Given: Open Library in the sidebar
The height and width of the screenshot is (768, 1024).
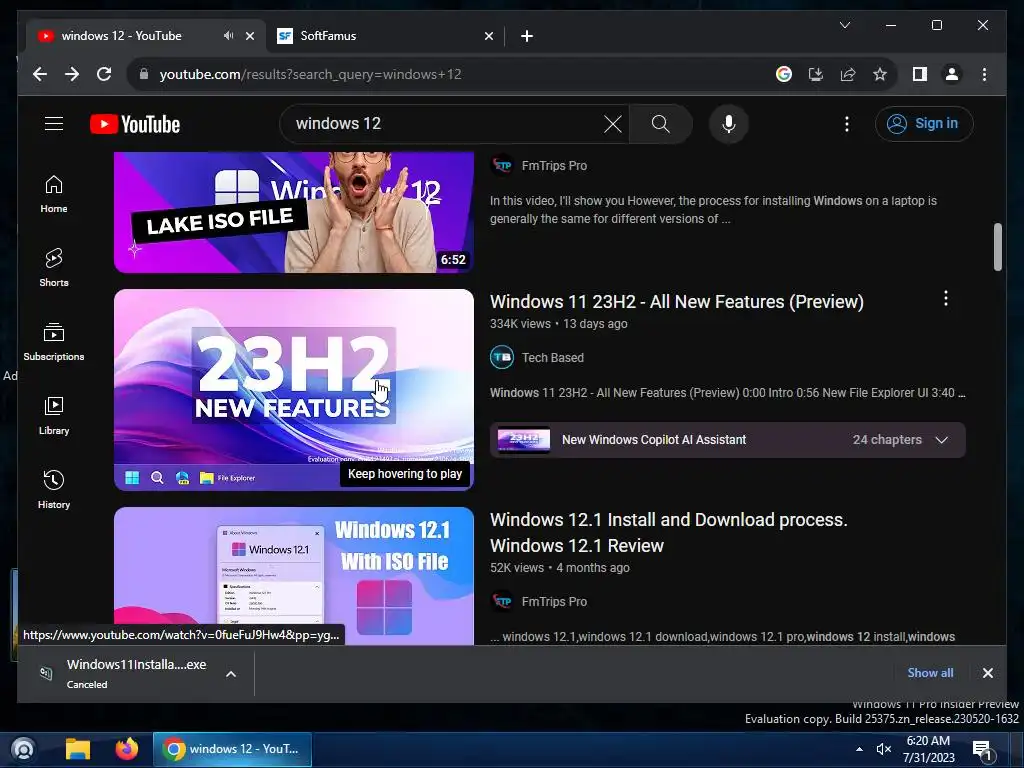Looking at the screenshot, I should point(54,415).
